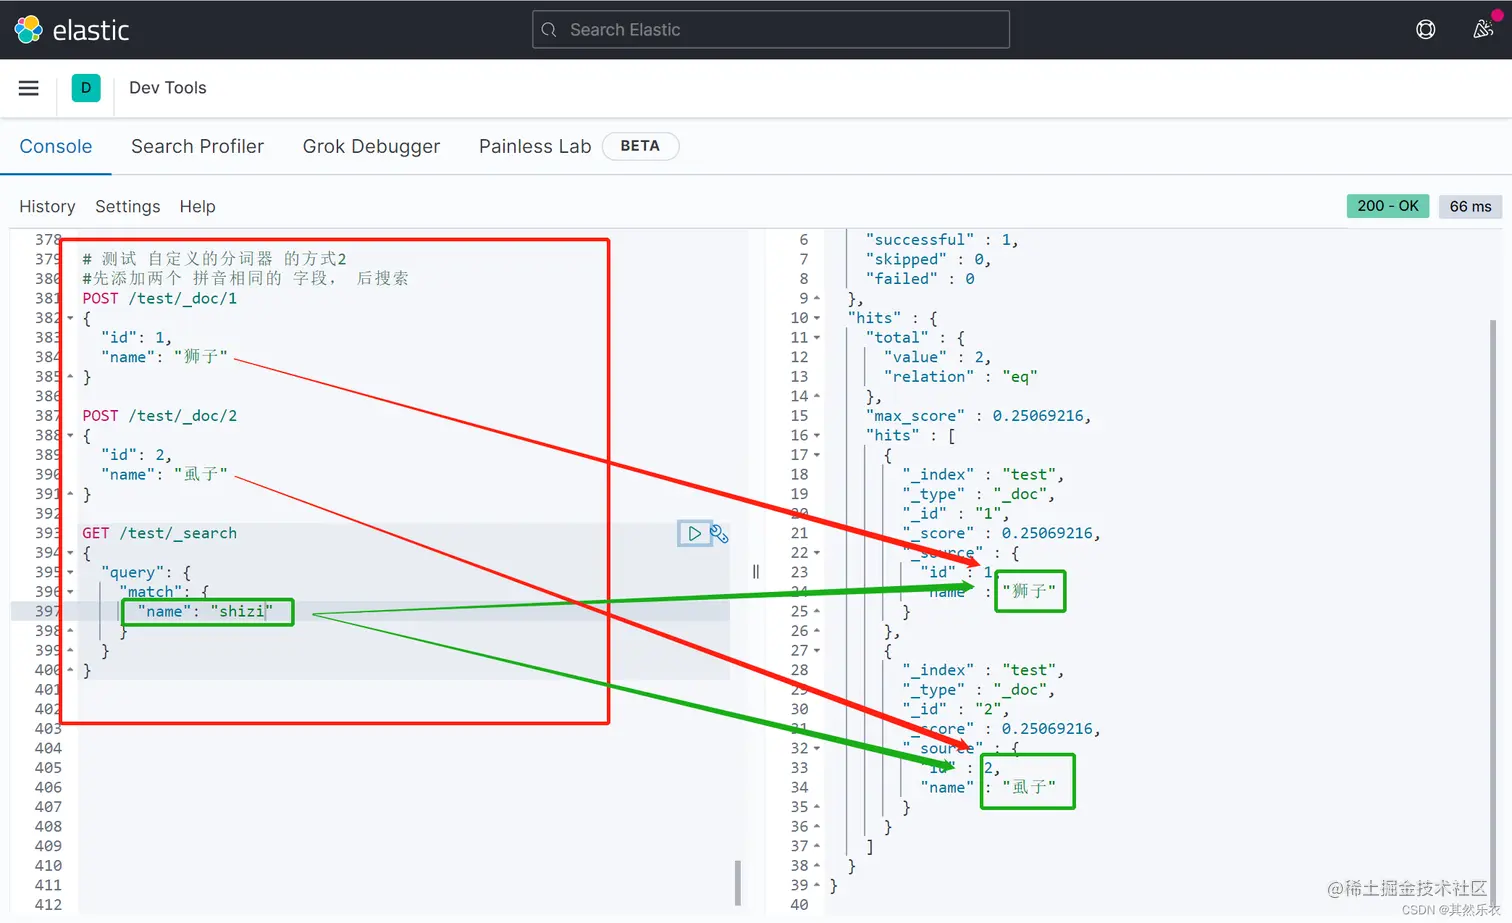Open the Painless Lab tab
Image resolution: width=1512 pixels, height=923 pixels.
[535, 146]
